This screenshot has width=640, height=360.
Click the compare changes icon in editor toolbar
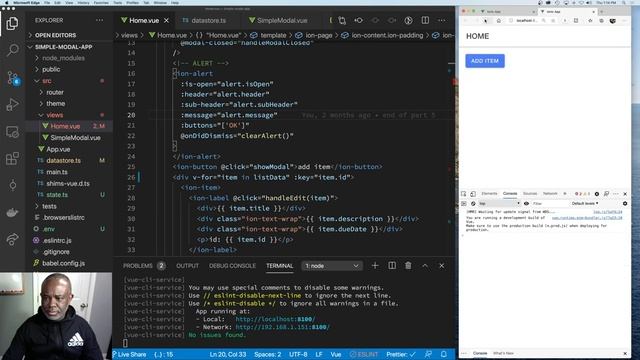click(342, 20)
